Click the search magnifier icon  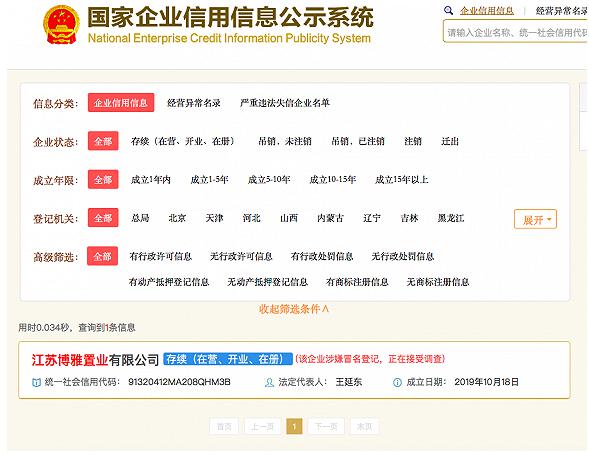pos(448,11)
